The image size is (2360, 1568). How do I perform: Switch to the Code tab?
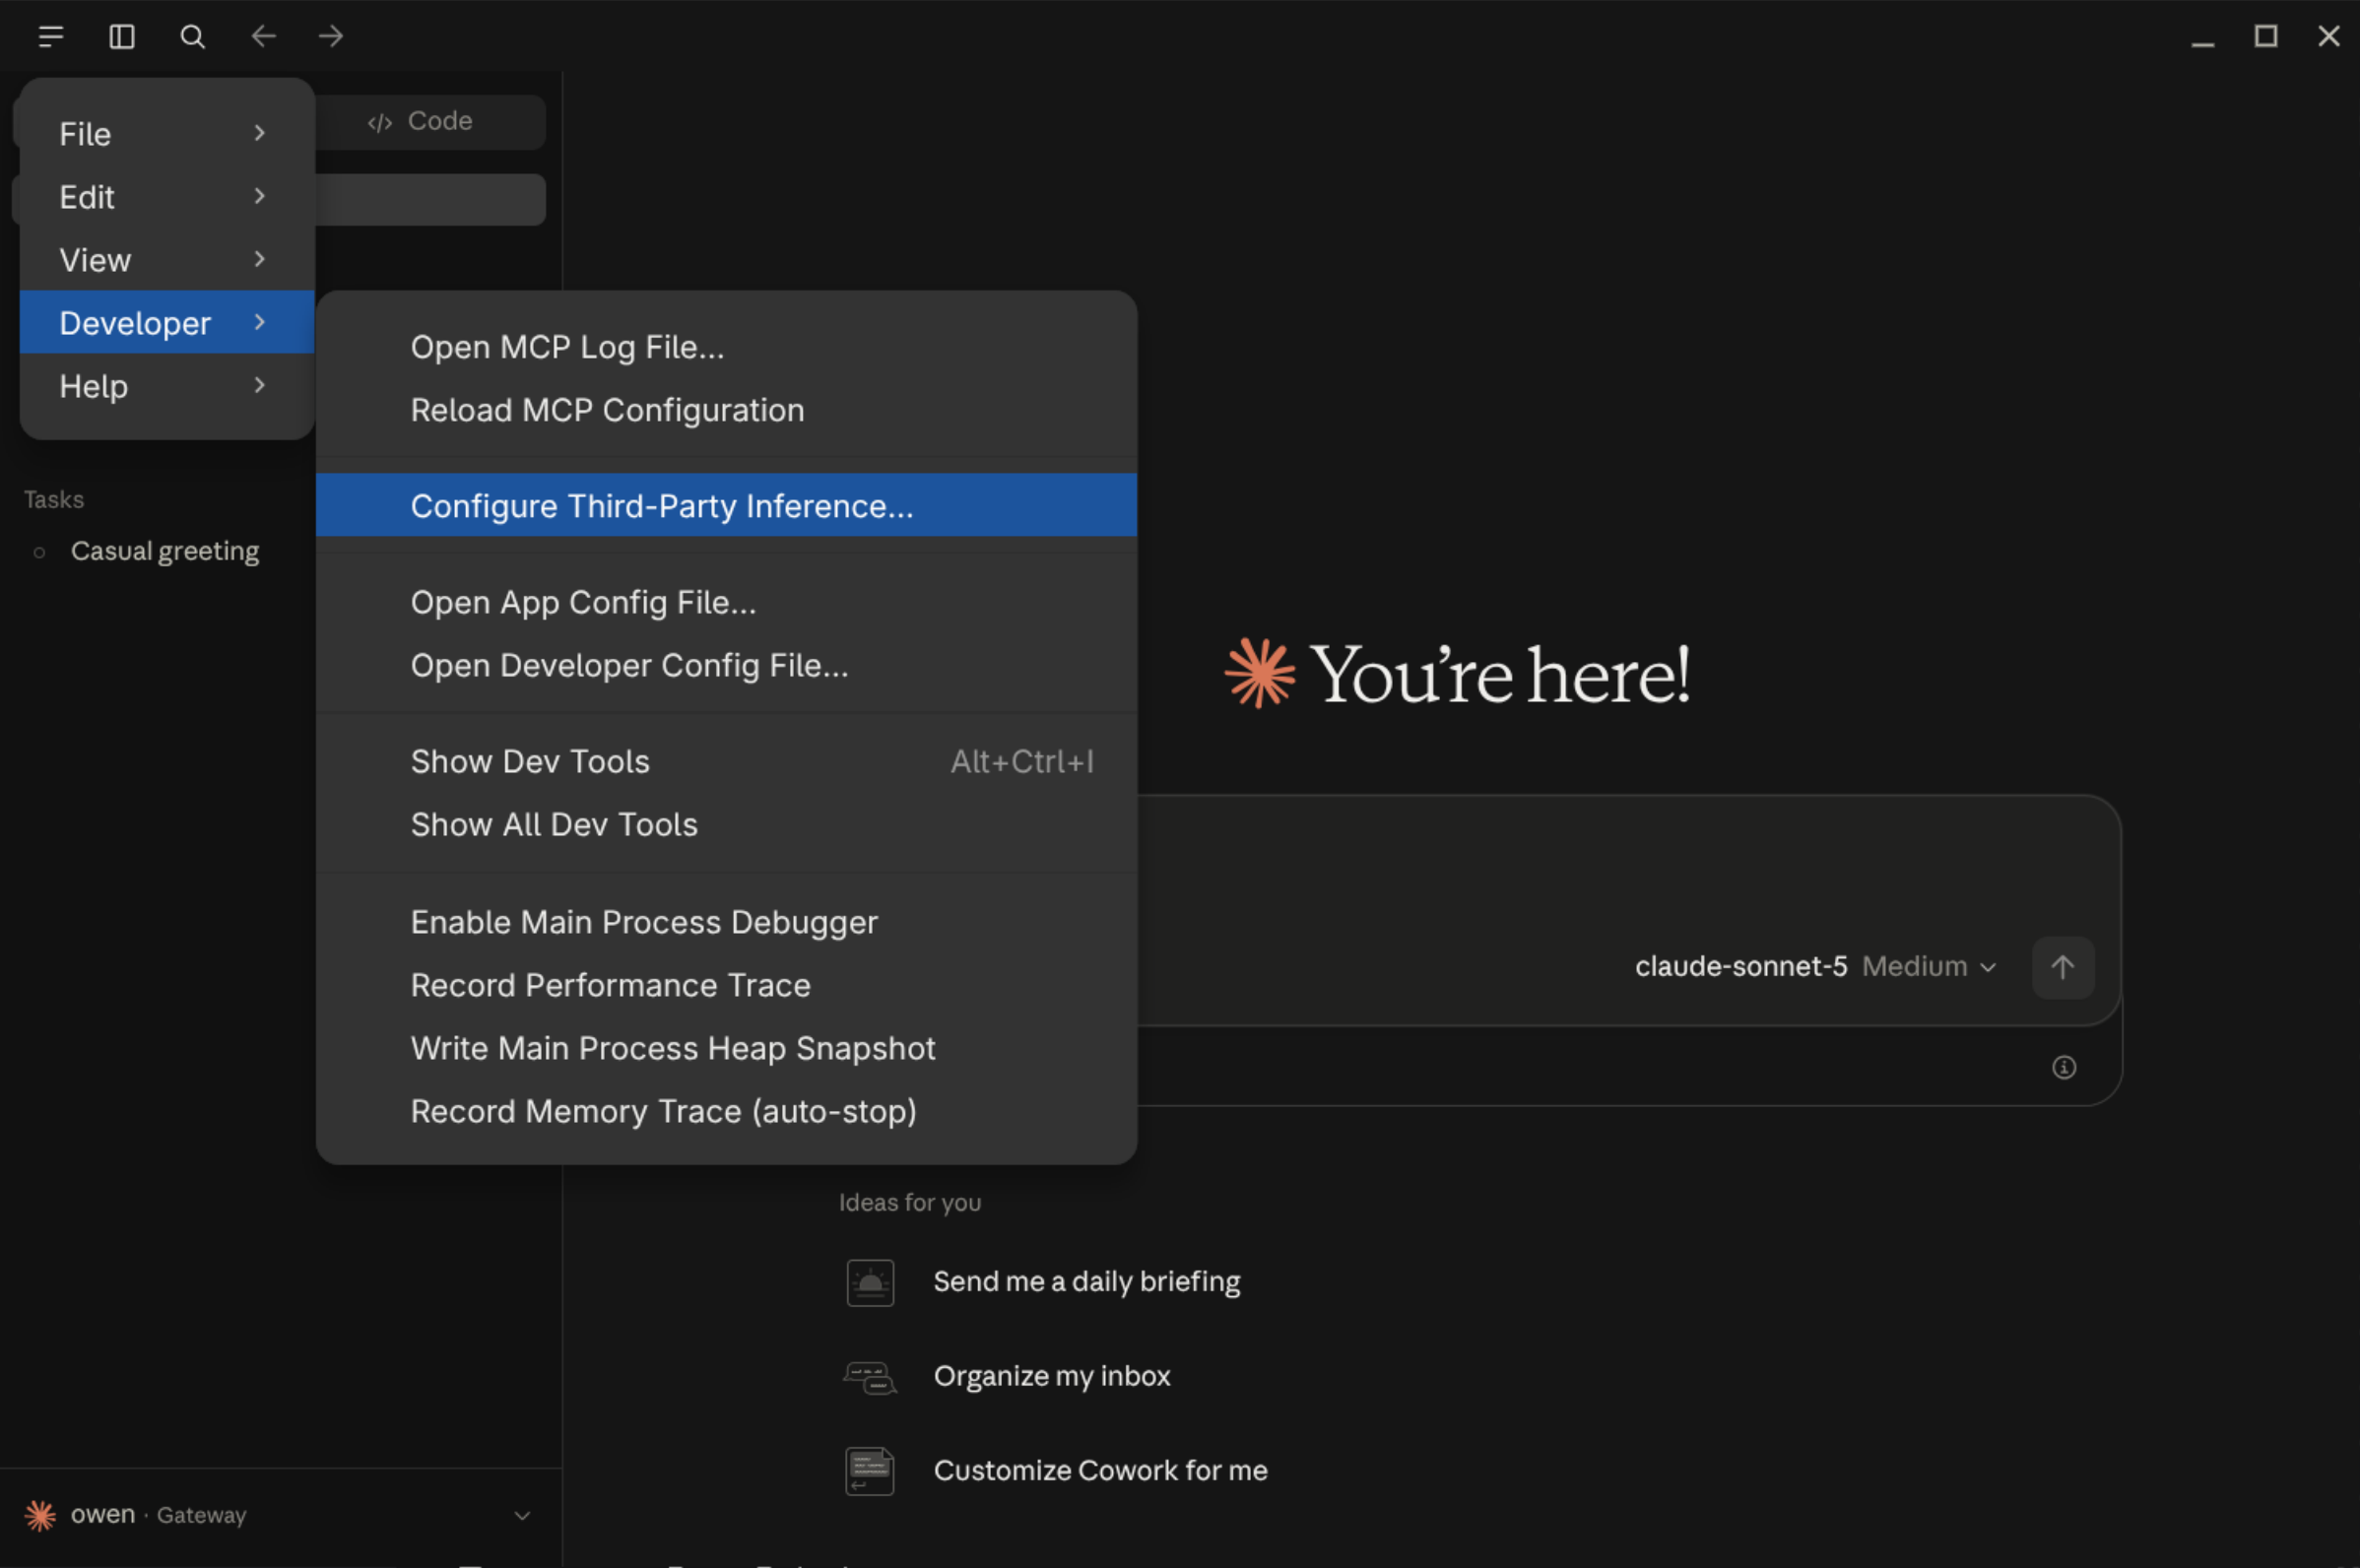tap(421, 121)
